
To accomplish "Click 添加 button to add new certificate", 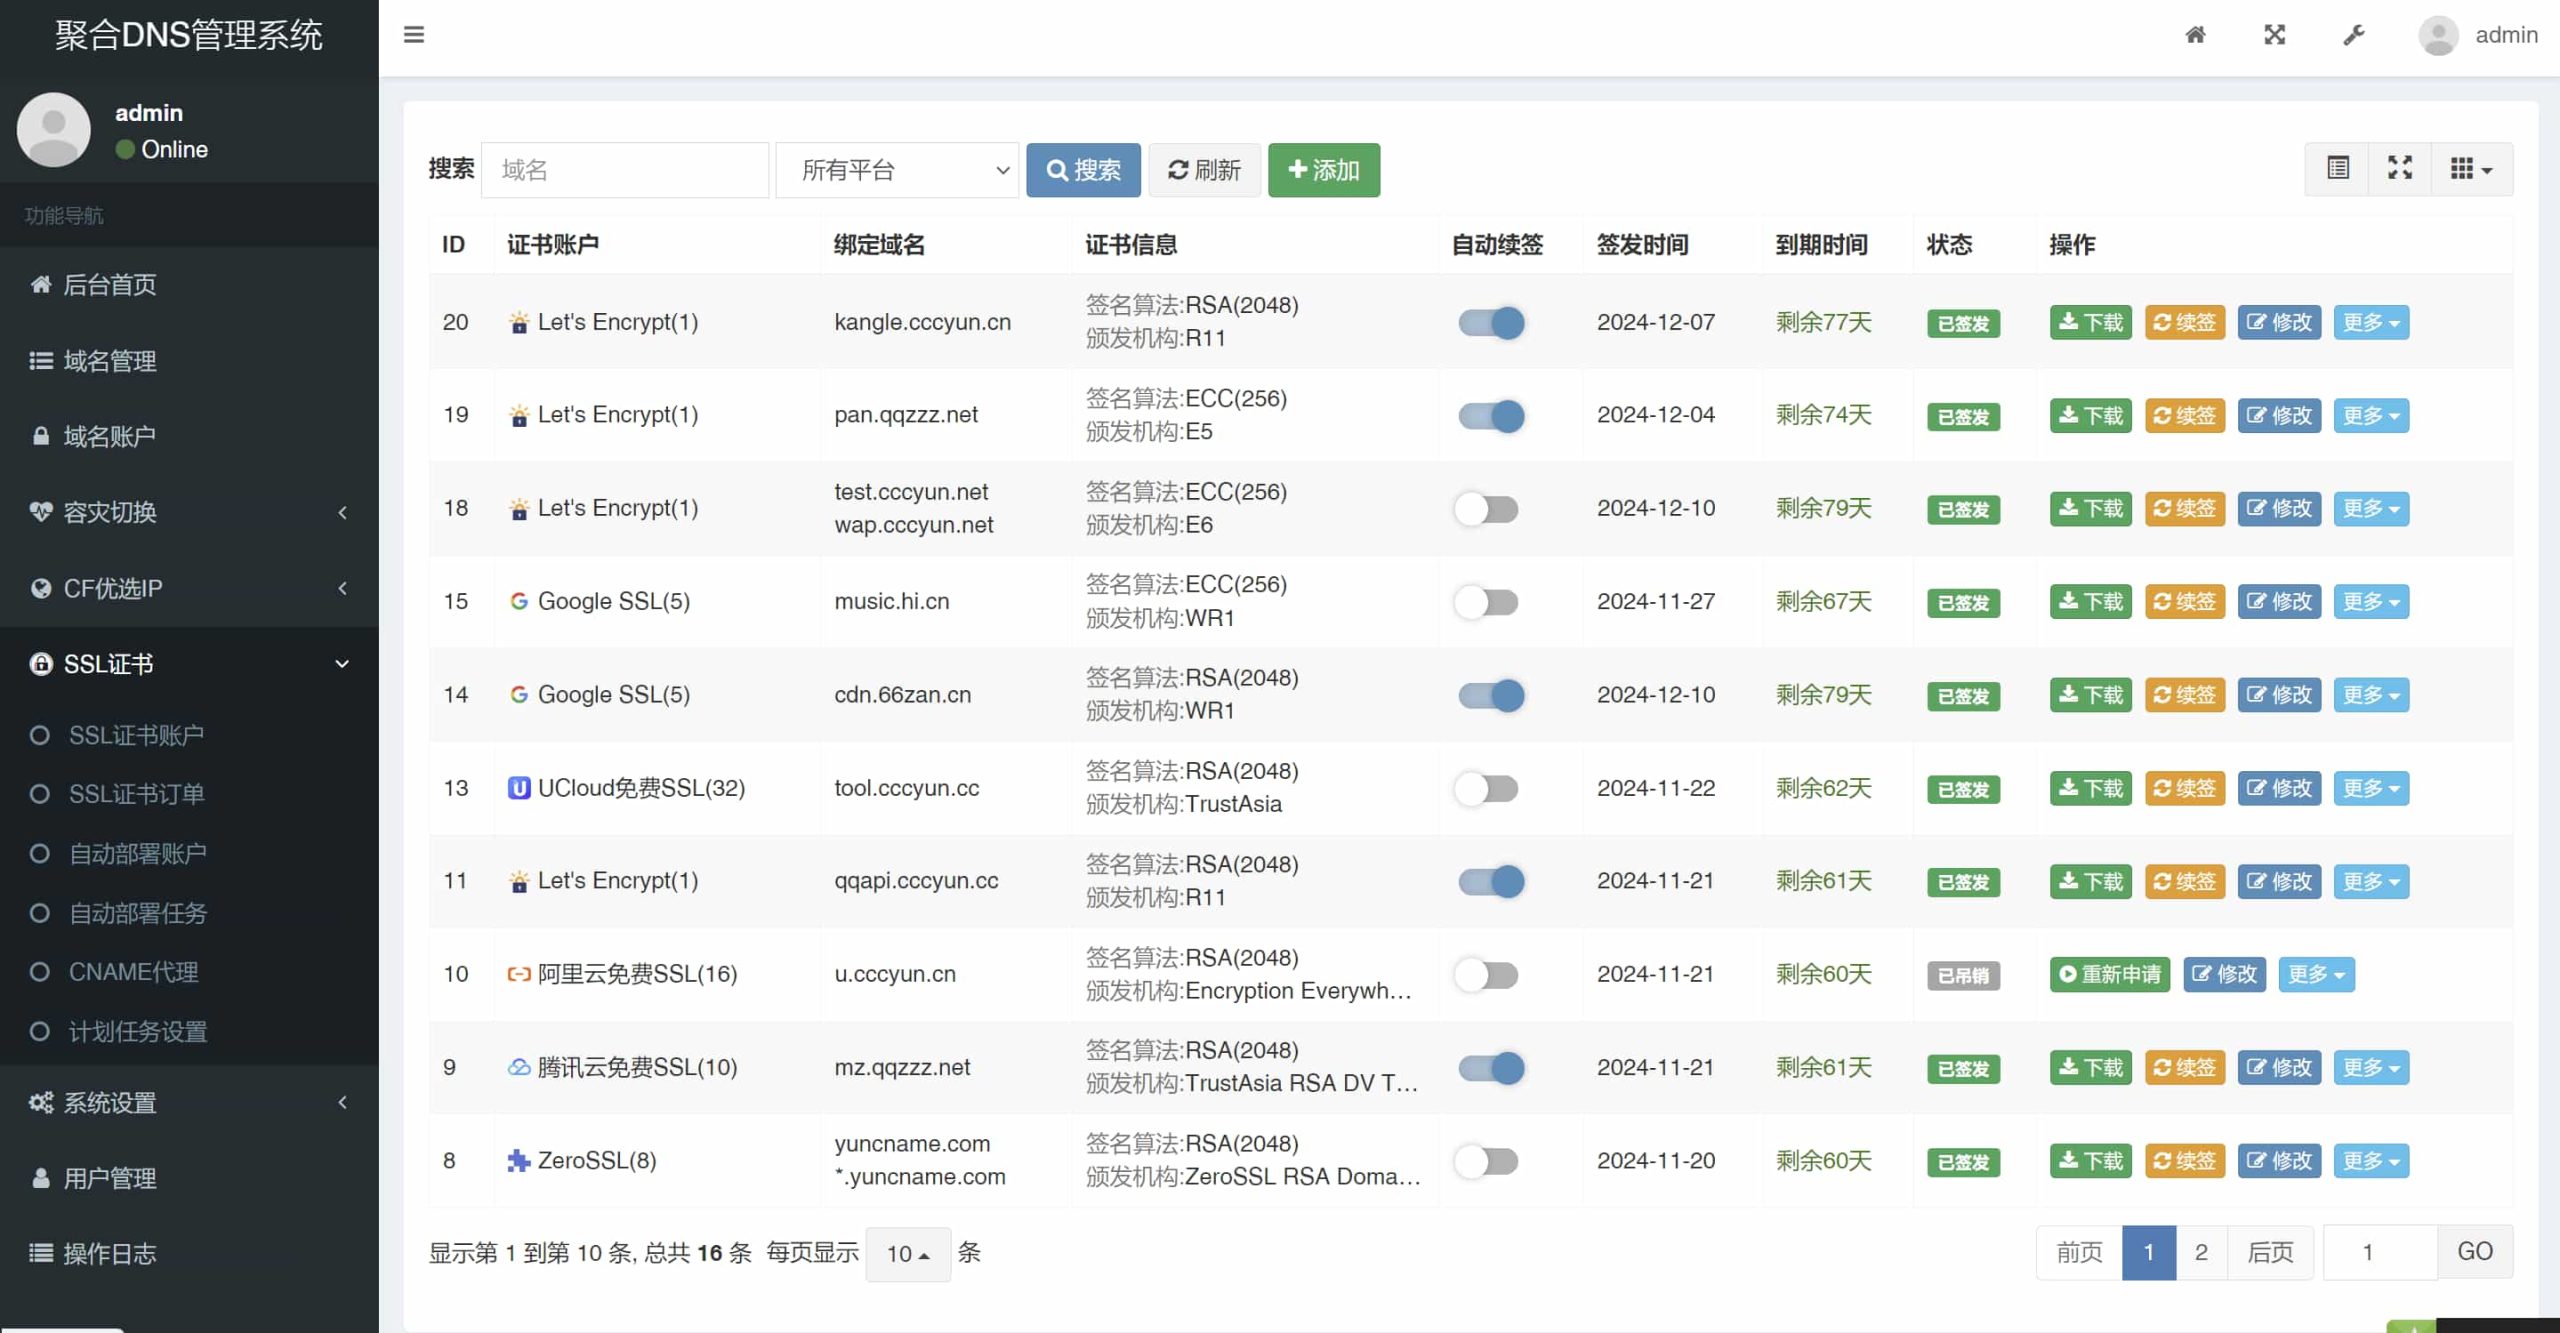I will click(x=1324, y=169).
